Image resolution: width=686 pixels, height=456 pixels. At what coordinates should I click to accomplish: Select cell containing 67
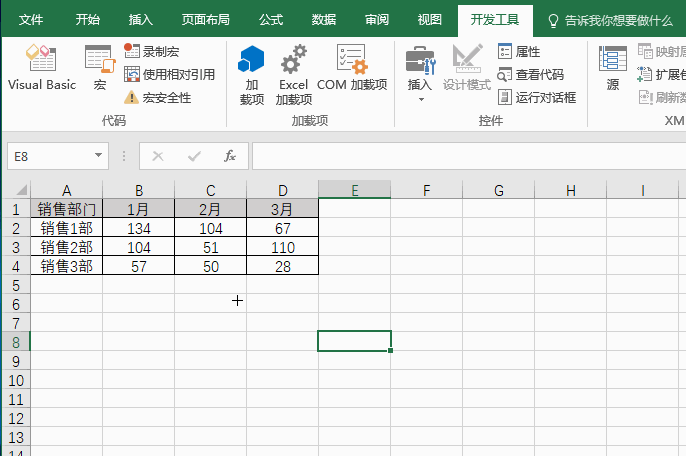click(283, 228)
